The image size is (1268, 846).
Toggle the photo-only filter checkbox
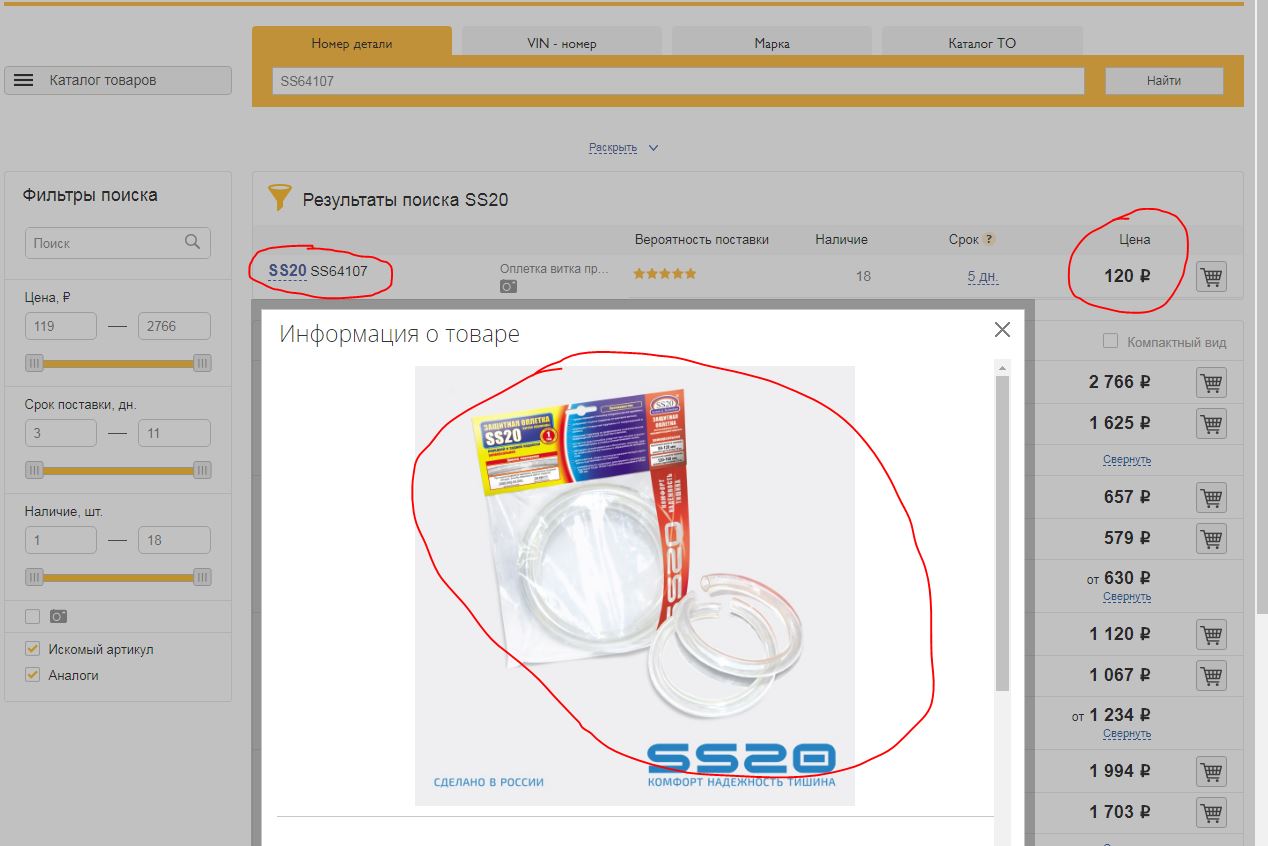click(x=33, y=617)
